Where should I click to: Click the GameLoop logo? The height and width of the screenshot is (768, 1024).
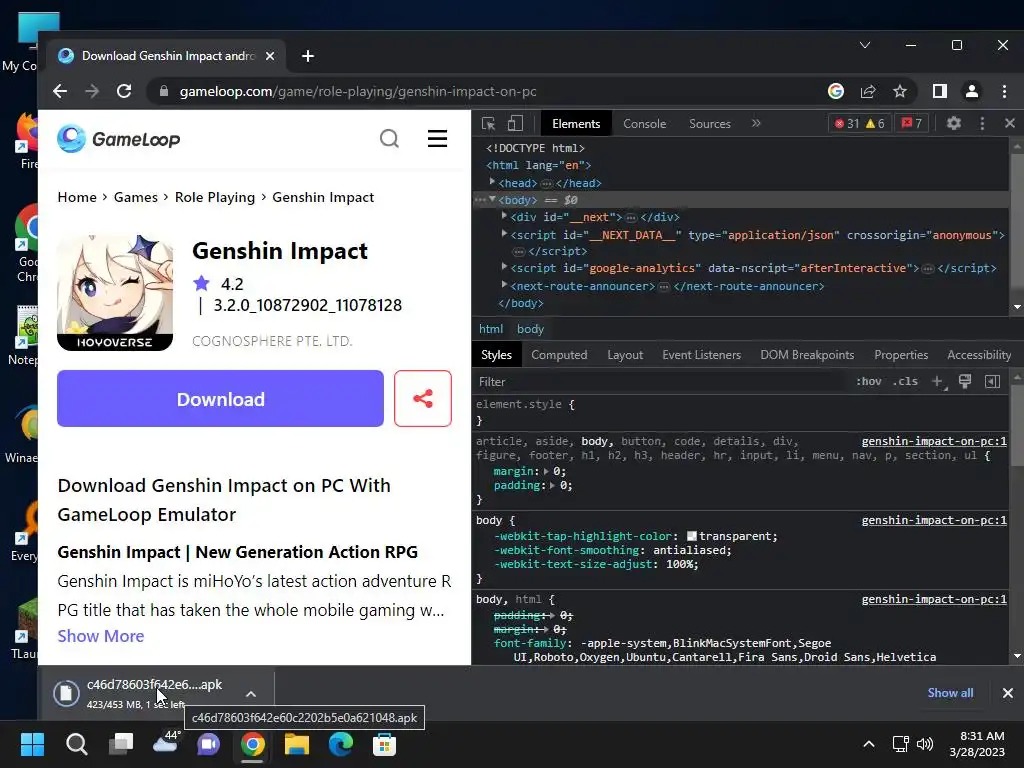119,138
